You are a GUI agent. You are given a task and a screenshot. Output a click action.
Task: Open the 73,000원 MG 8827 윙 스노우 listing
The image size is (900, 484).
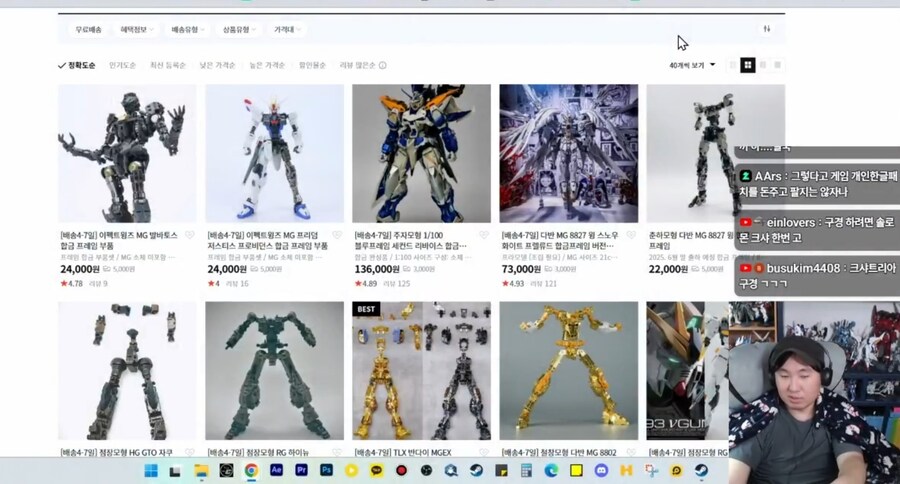pos(562,240)
